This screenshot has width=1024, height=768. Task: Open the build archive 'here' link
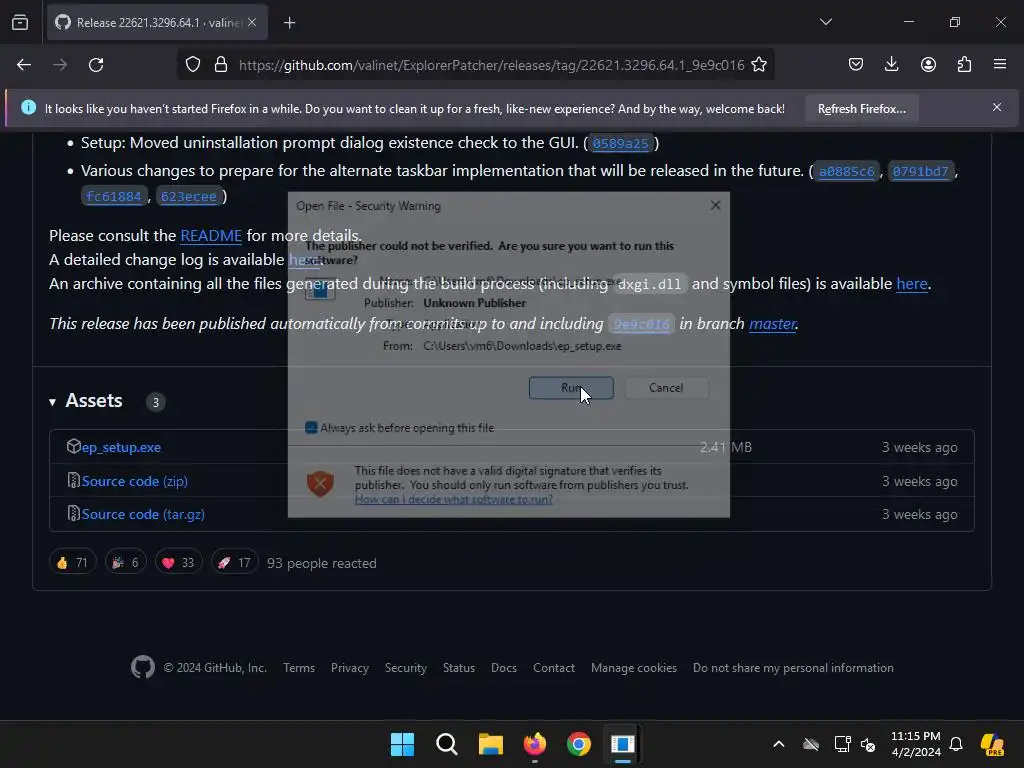[x=912, y=284]
